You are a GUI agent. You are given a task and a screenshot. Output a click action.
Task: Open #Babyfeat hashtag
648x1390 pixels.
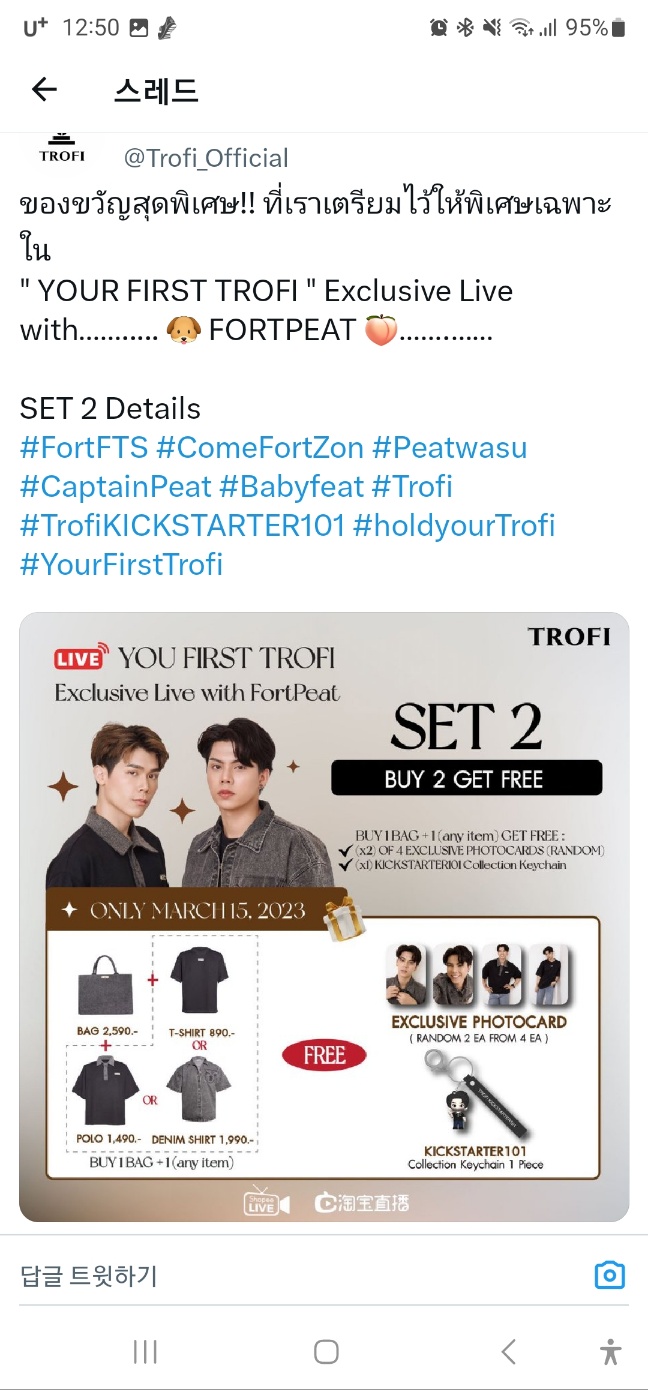click(x=292, y=486)
